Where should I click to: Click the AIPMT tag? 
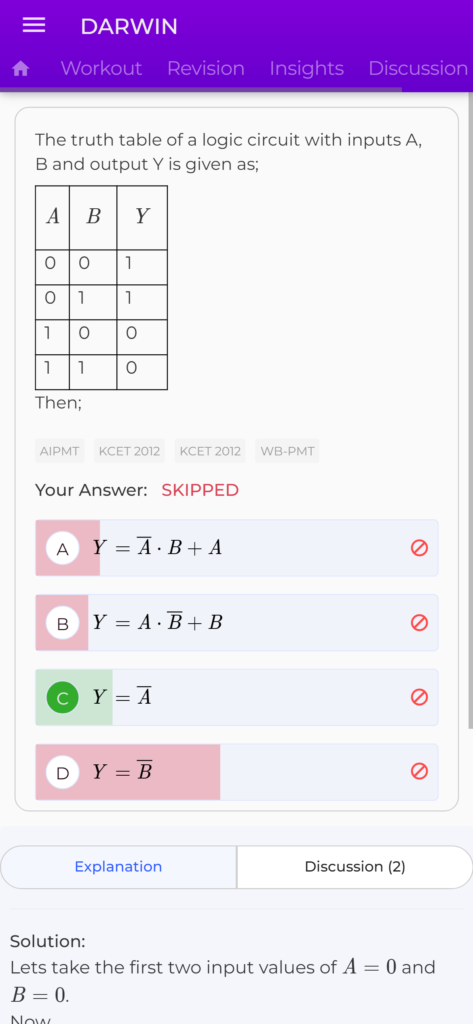(59, 451)
